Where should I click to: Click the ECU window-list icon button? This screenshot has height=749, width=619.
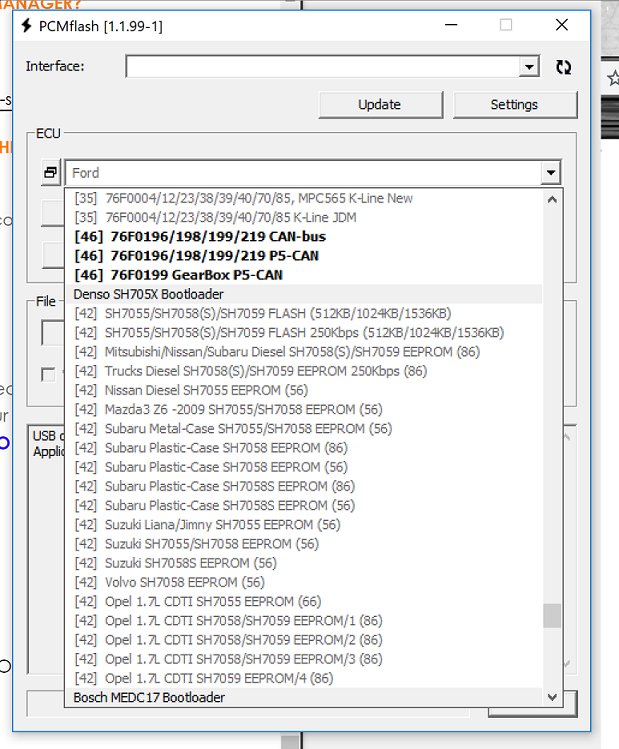(51, 172)
